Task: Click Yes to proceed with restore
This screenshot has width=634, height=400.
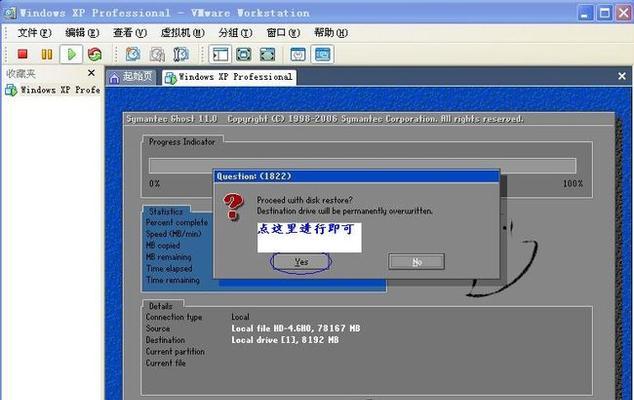Action: 301,262
